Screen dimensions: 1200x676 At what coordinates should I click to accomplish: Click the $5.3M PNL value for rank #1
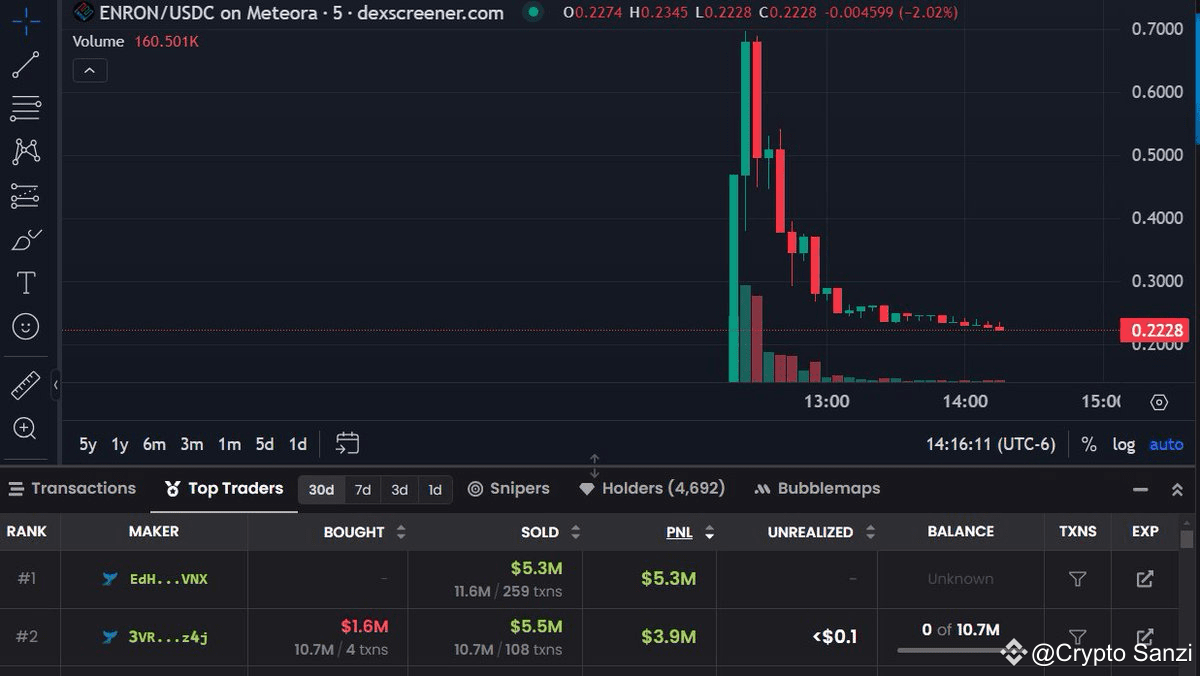tap(668, 579)
